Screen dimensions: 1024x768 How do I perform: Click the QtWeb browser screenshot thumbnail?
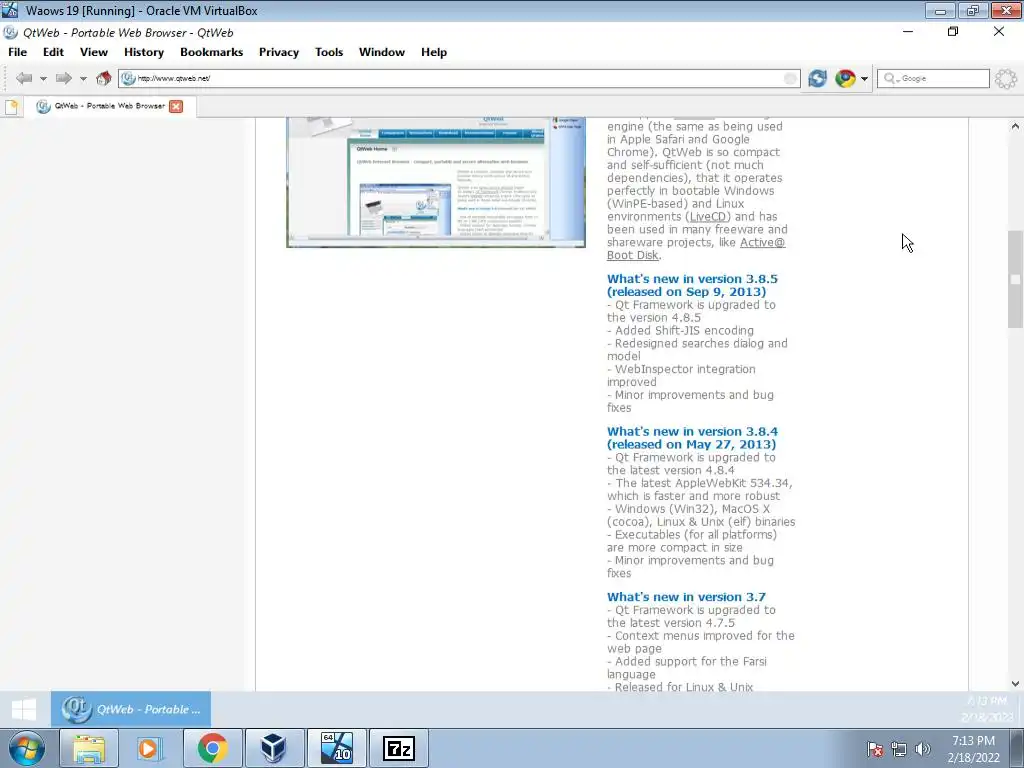[x=436, y=182]
